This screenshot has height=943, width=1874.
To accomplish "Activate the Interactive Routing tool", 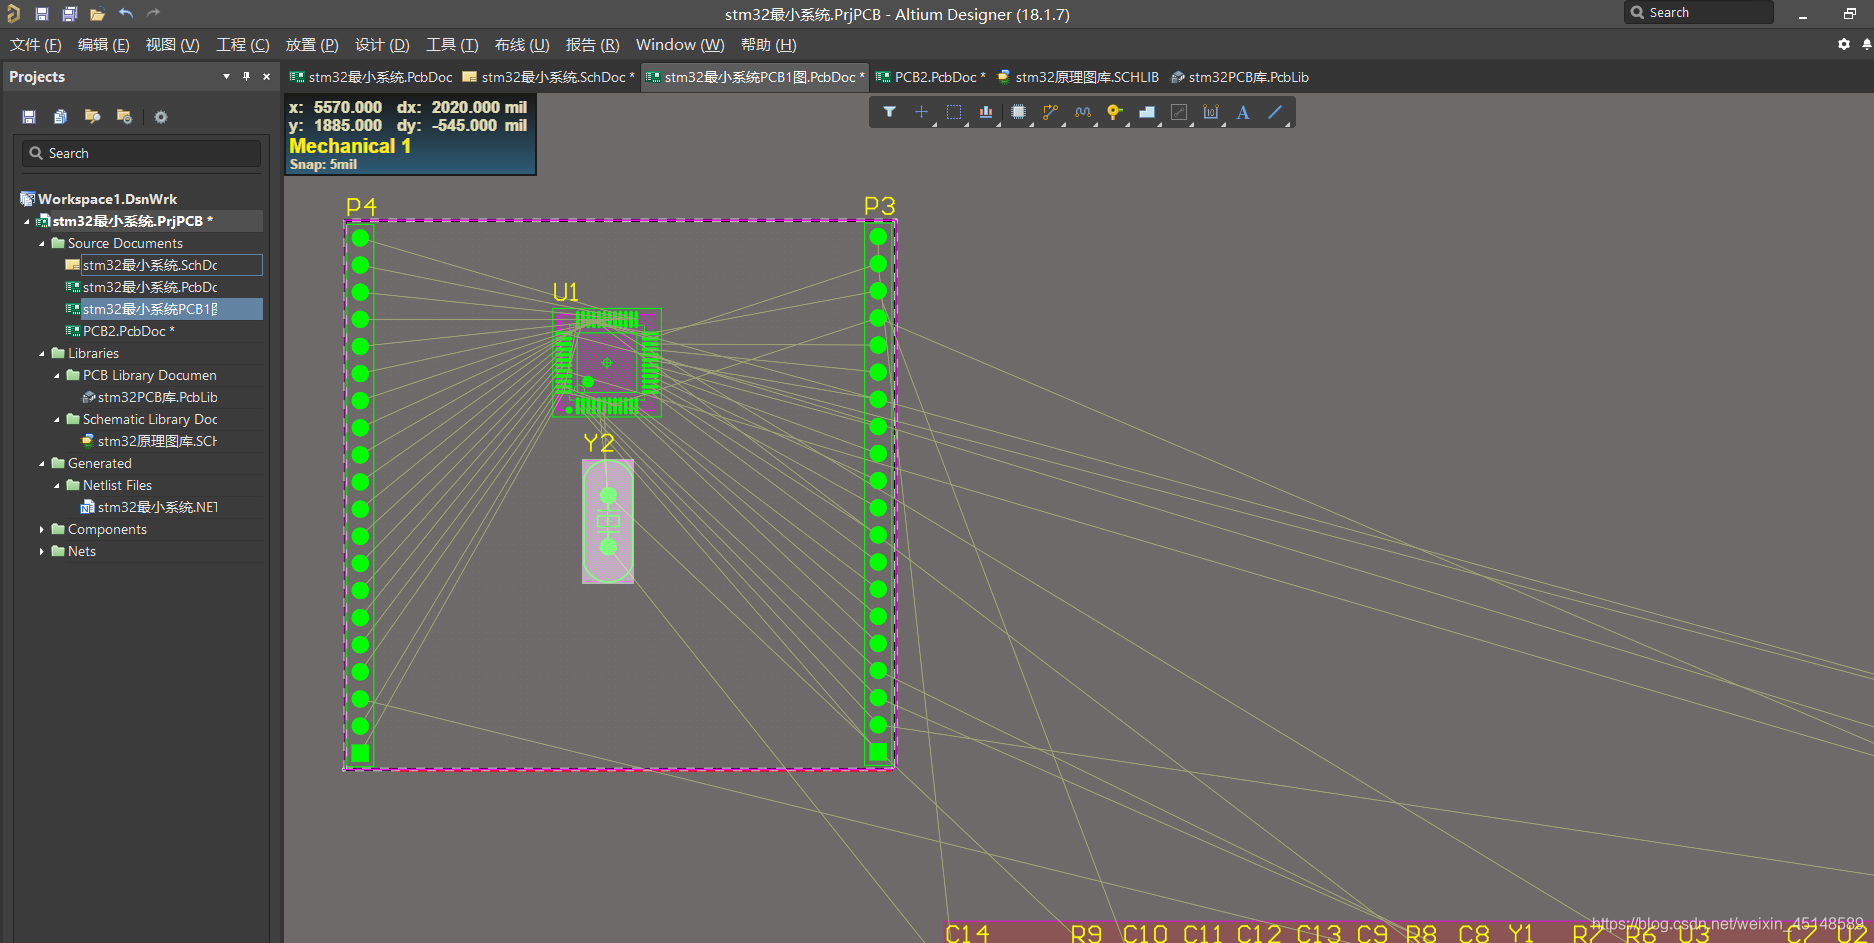I will coord(1050,112).
